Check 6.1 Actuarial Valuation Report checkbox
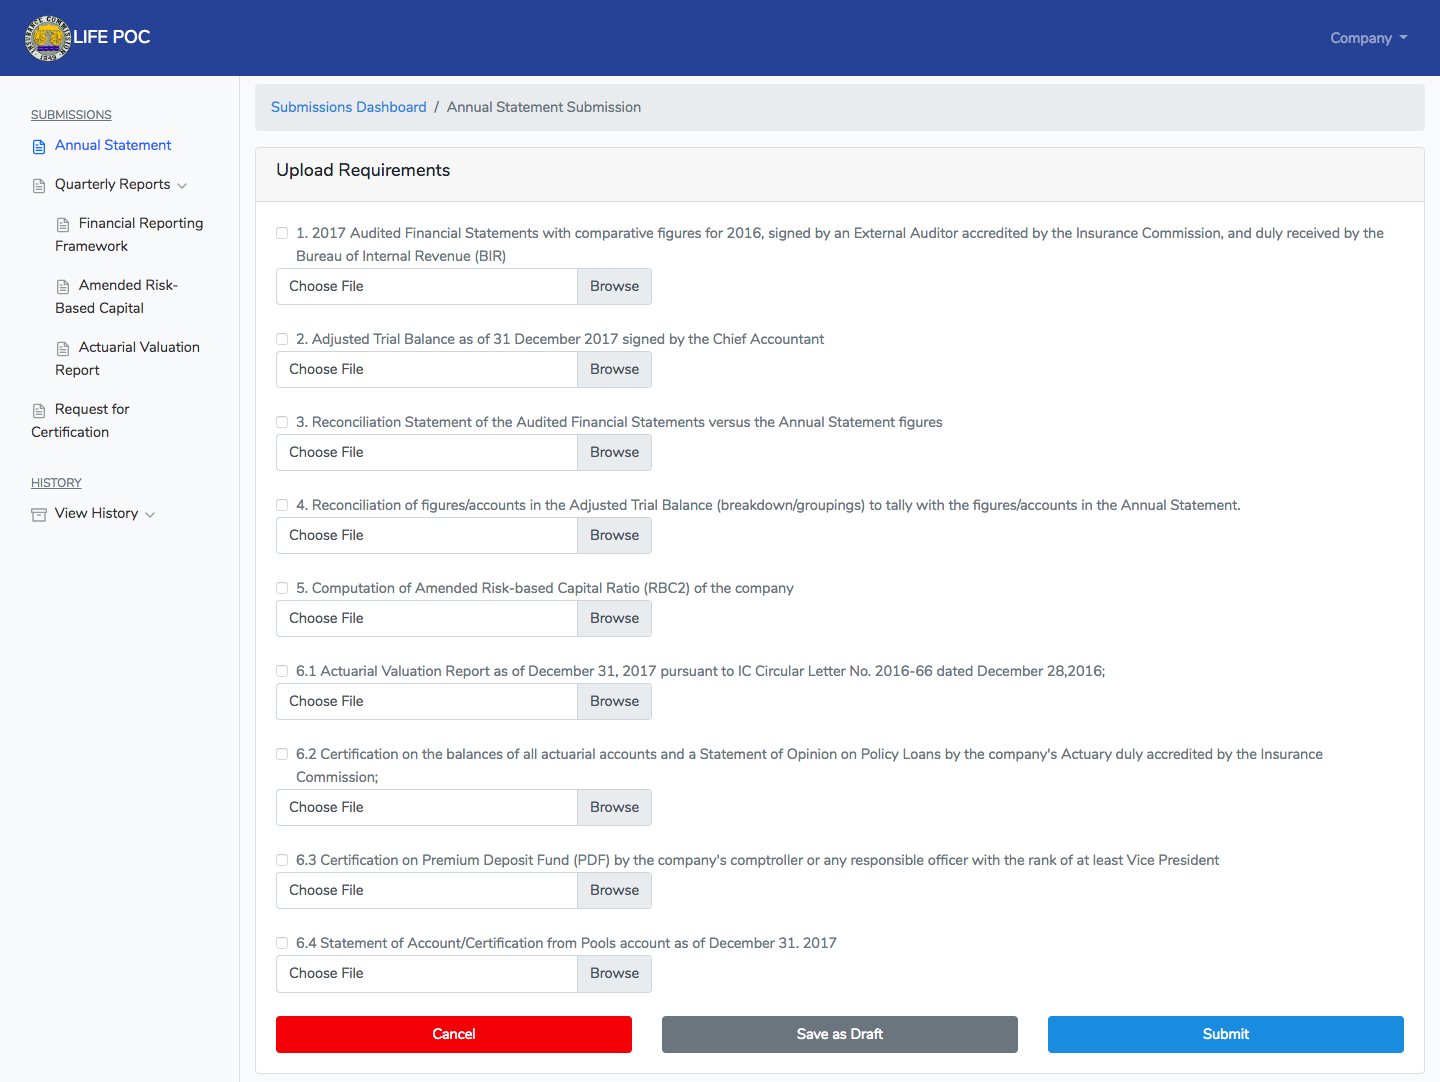1440x1082 pixels. pos(282,671)
